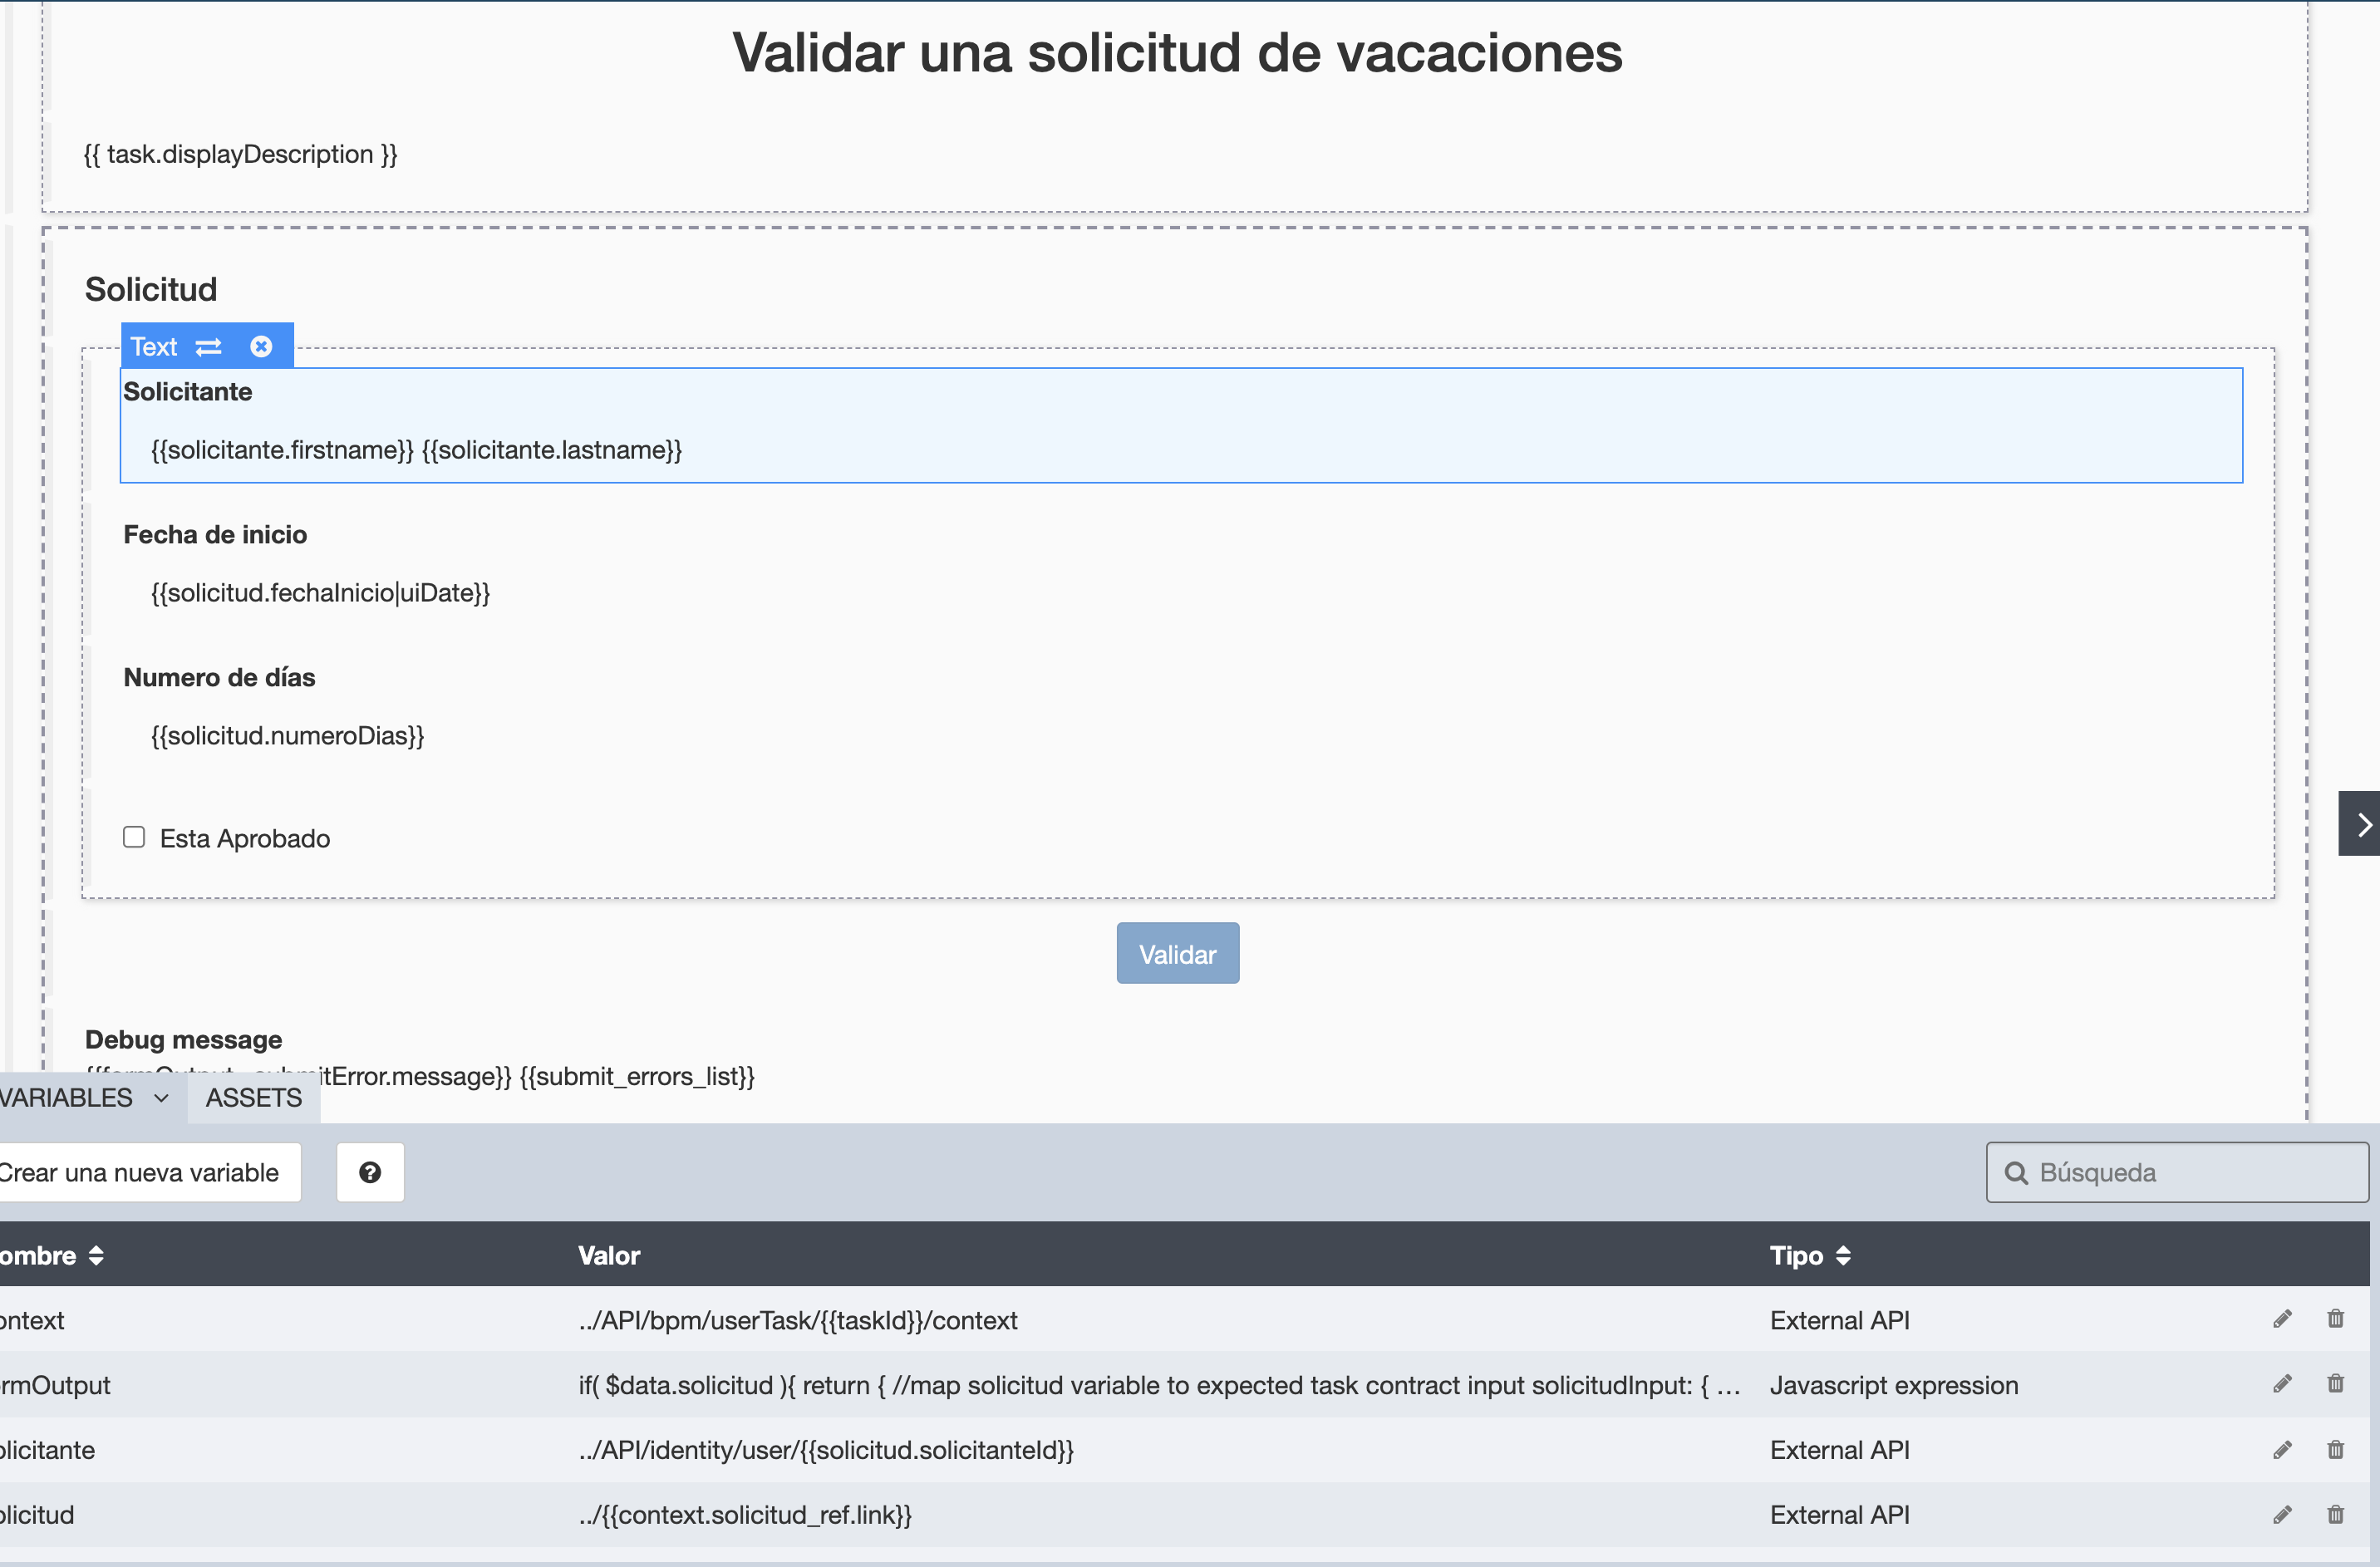This screenshot has height=1567, width=2380.
Task: Click the solicitud_ref.link value cell
Action: [745, 1515]
